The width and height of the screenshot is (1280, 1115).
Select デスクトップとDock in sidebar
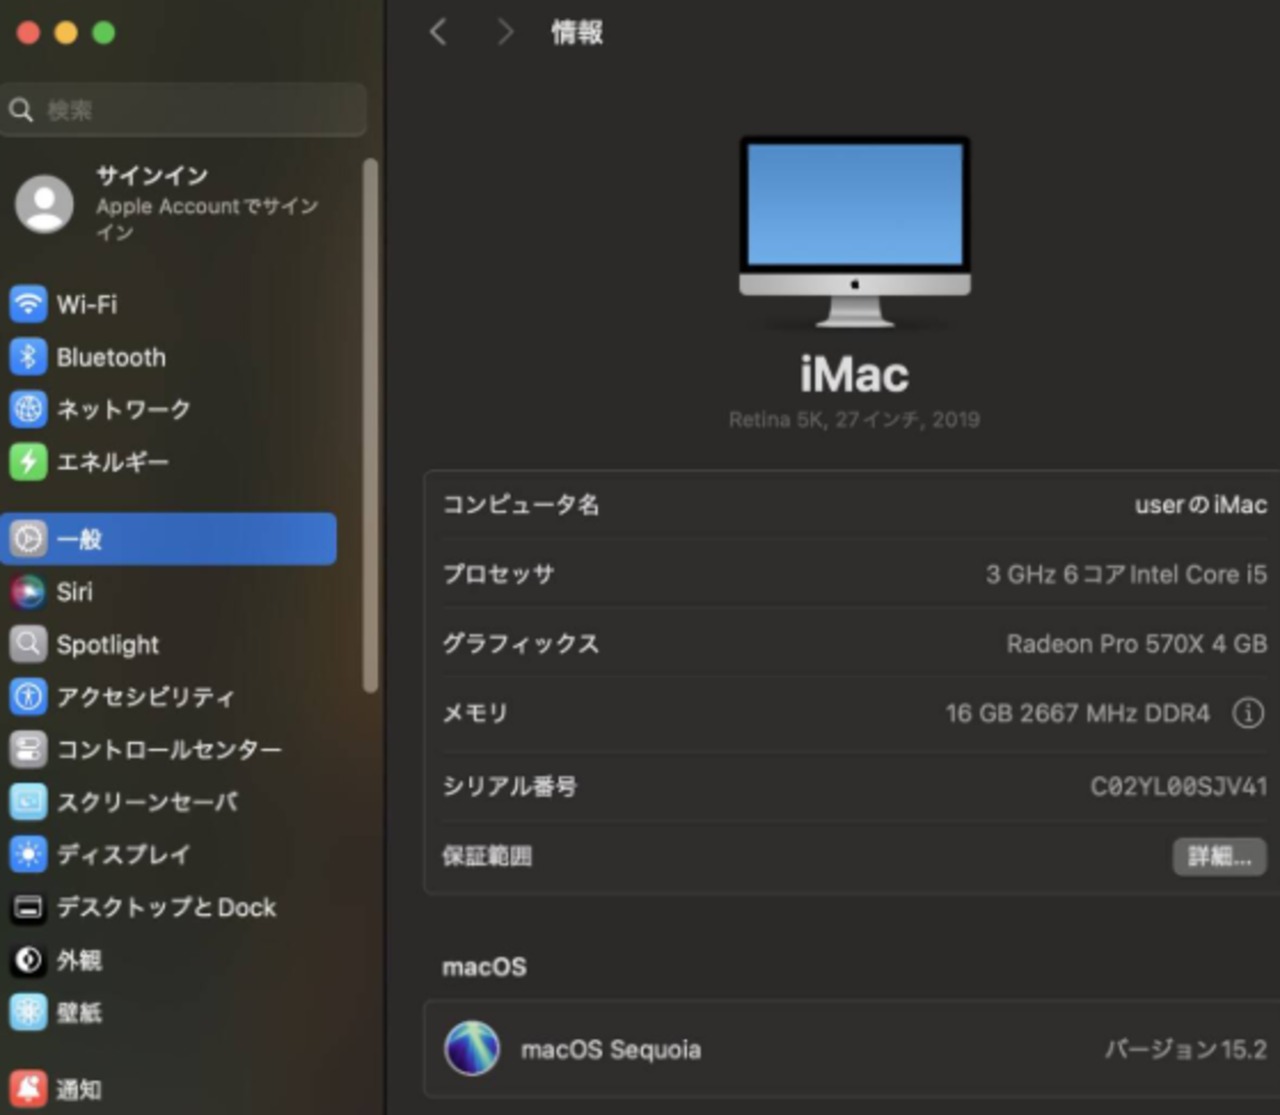168,907
